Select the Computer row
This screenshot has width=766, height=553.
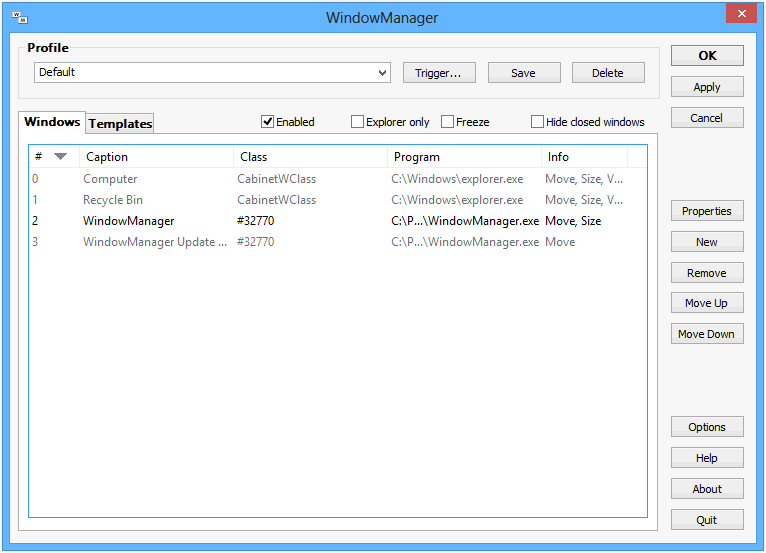338,179
